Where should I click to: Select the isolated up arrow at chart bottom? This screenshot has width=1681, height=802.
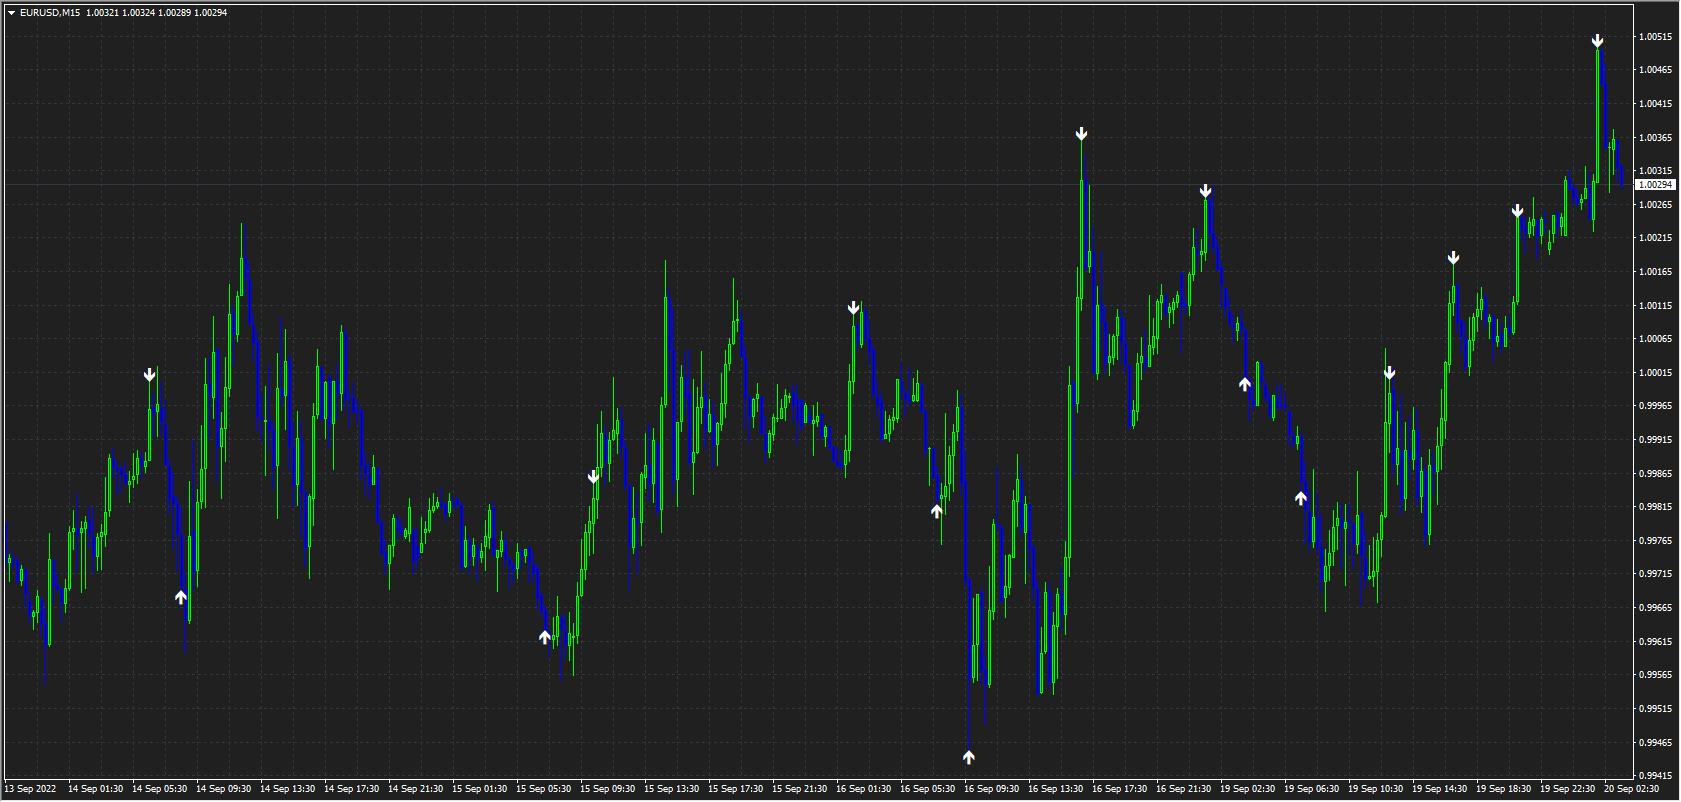pos(969,757)
